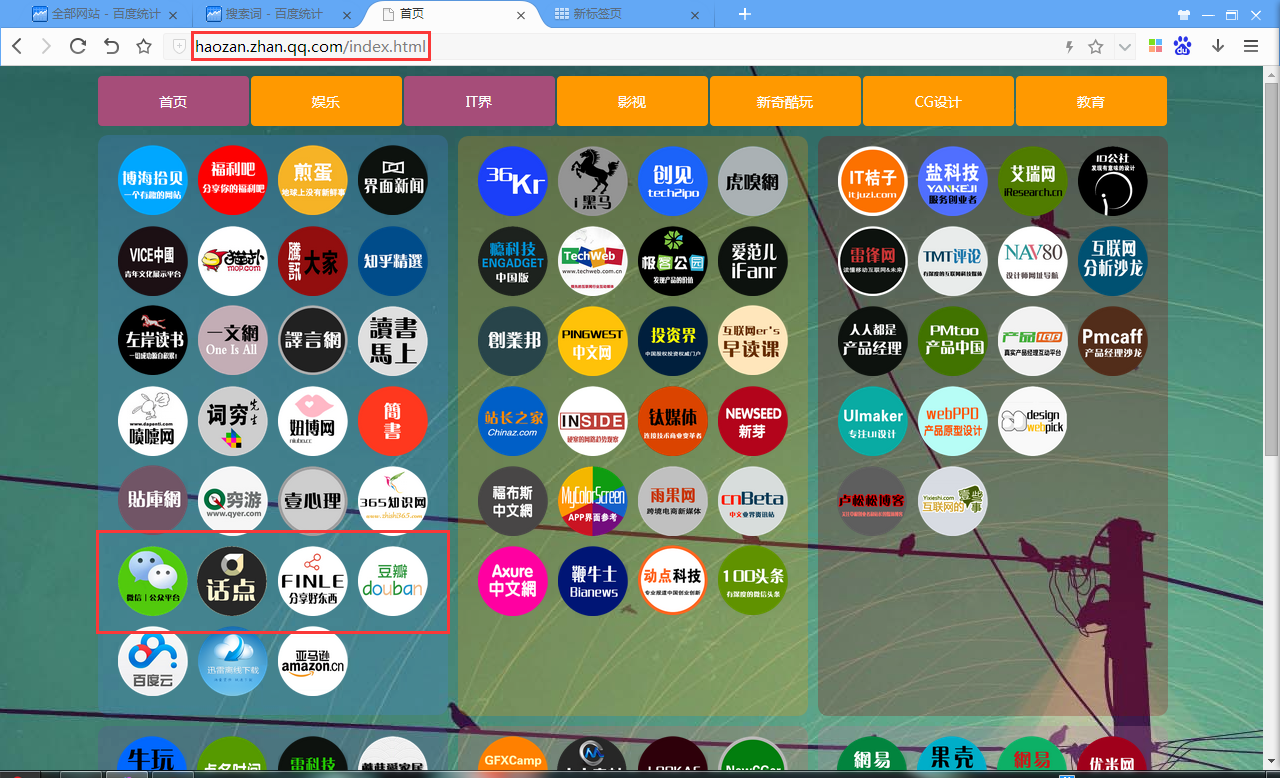1280x778 pixels.
Task: Open the IT桔子 site icon
Action: pyautogui.click(x=873, y=181)
